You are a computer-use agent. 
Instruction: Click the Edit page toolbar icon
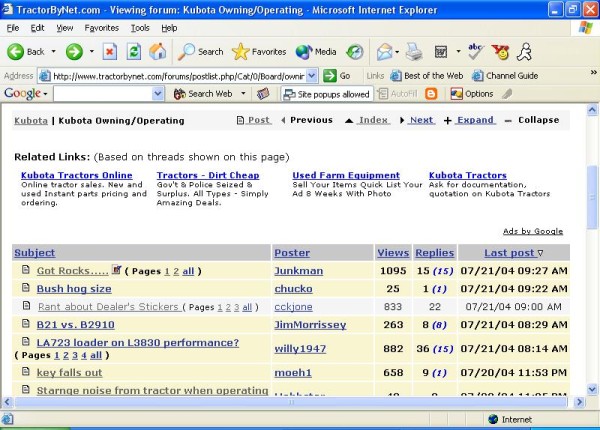(x=441, y=52)
